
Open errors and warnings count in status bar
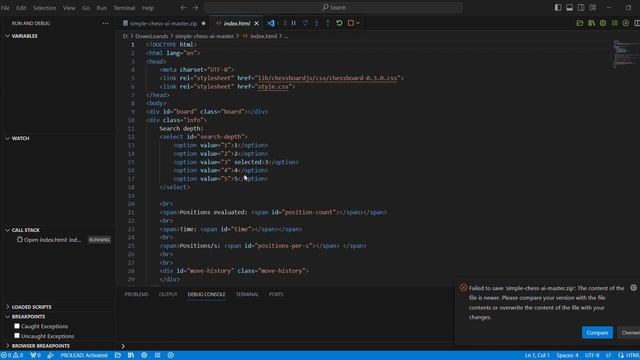[x=12, y=355]
